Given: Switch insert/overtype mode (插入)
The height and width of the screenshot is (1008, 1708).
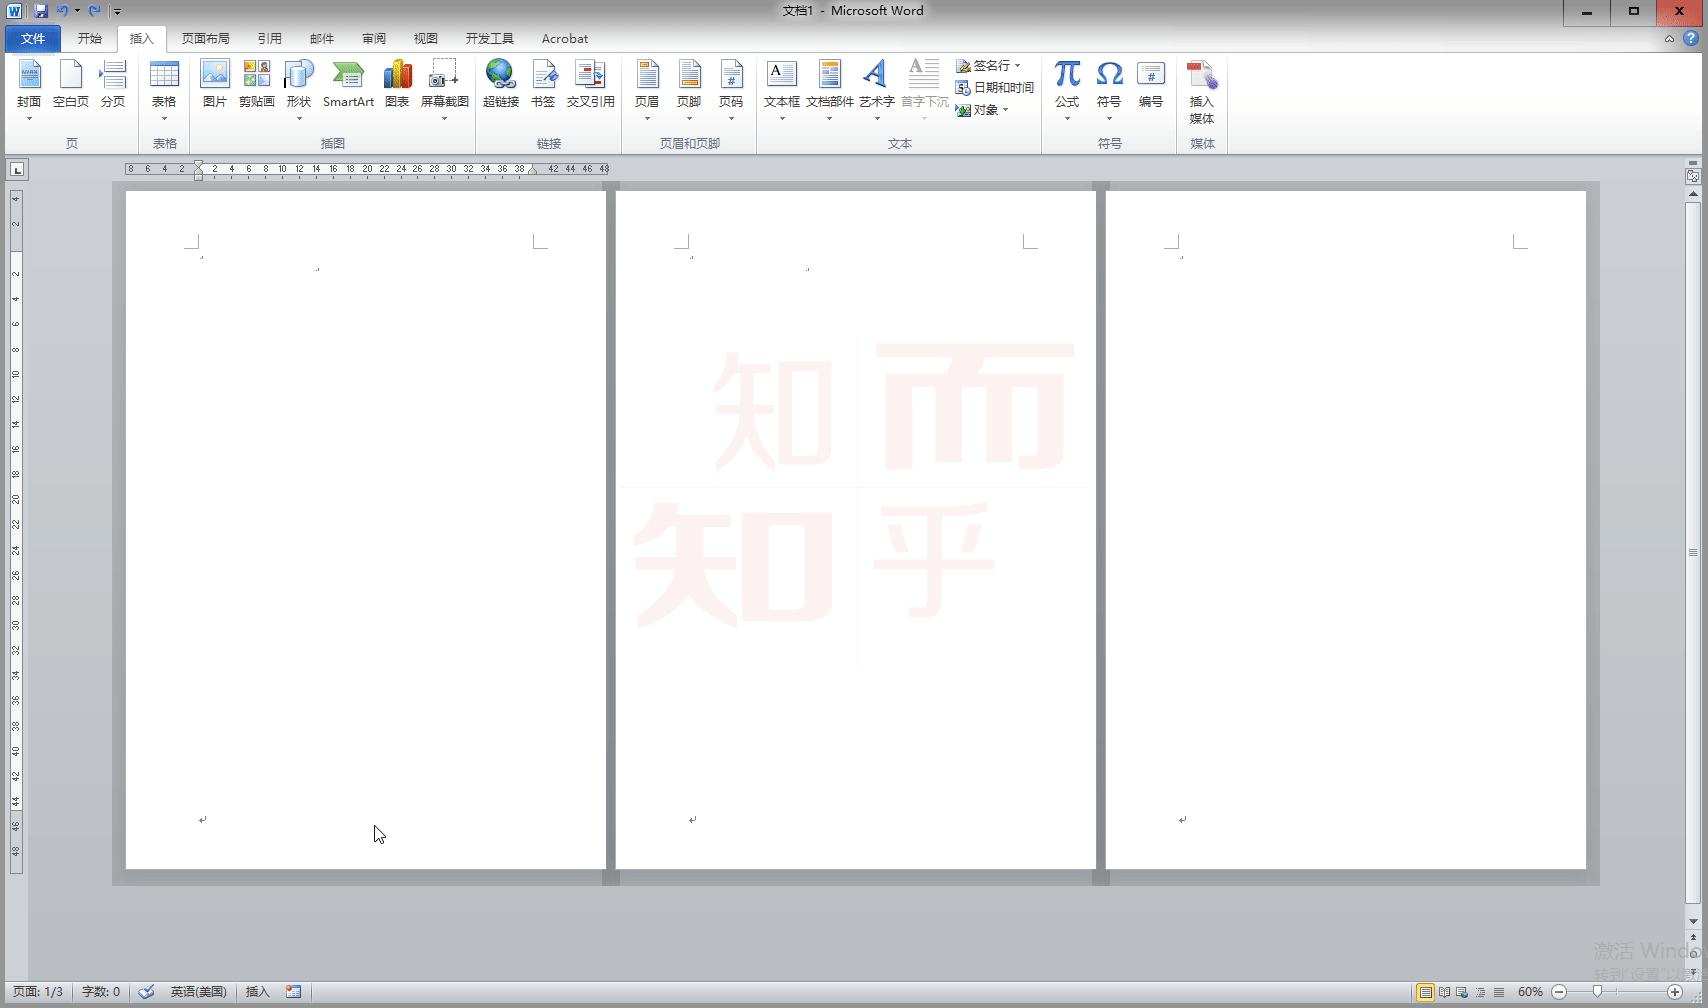Looking at the screenshot, I should (256, 991).
